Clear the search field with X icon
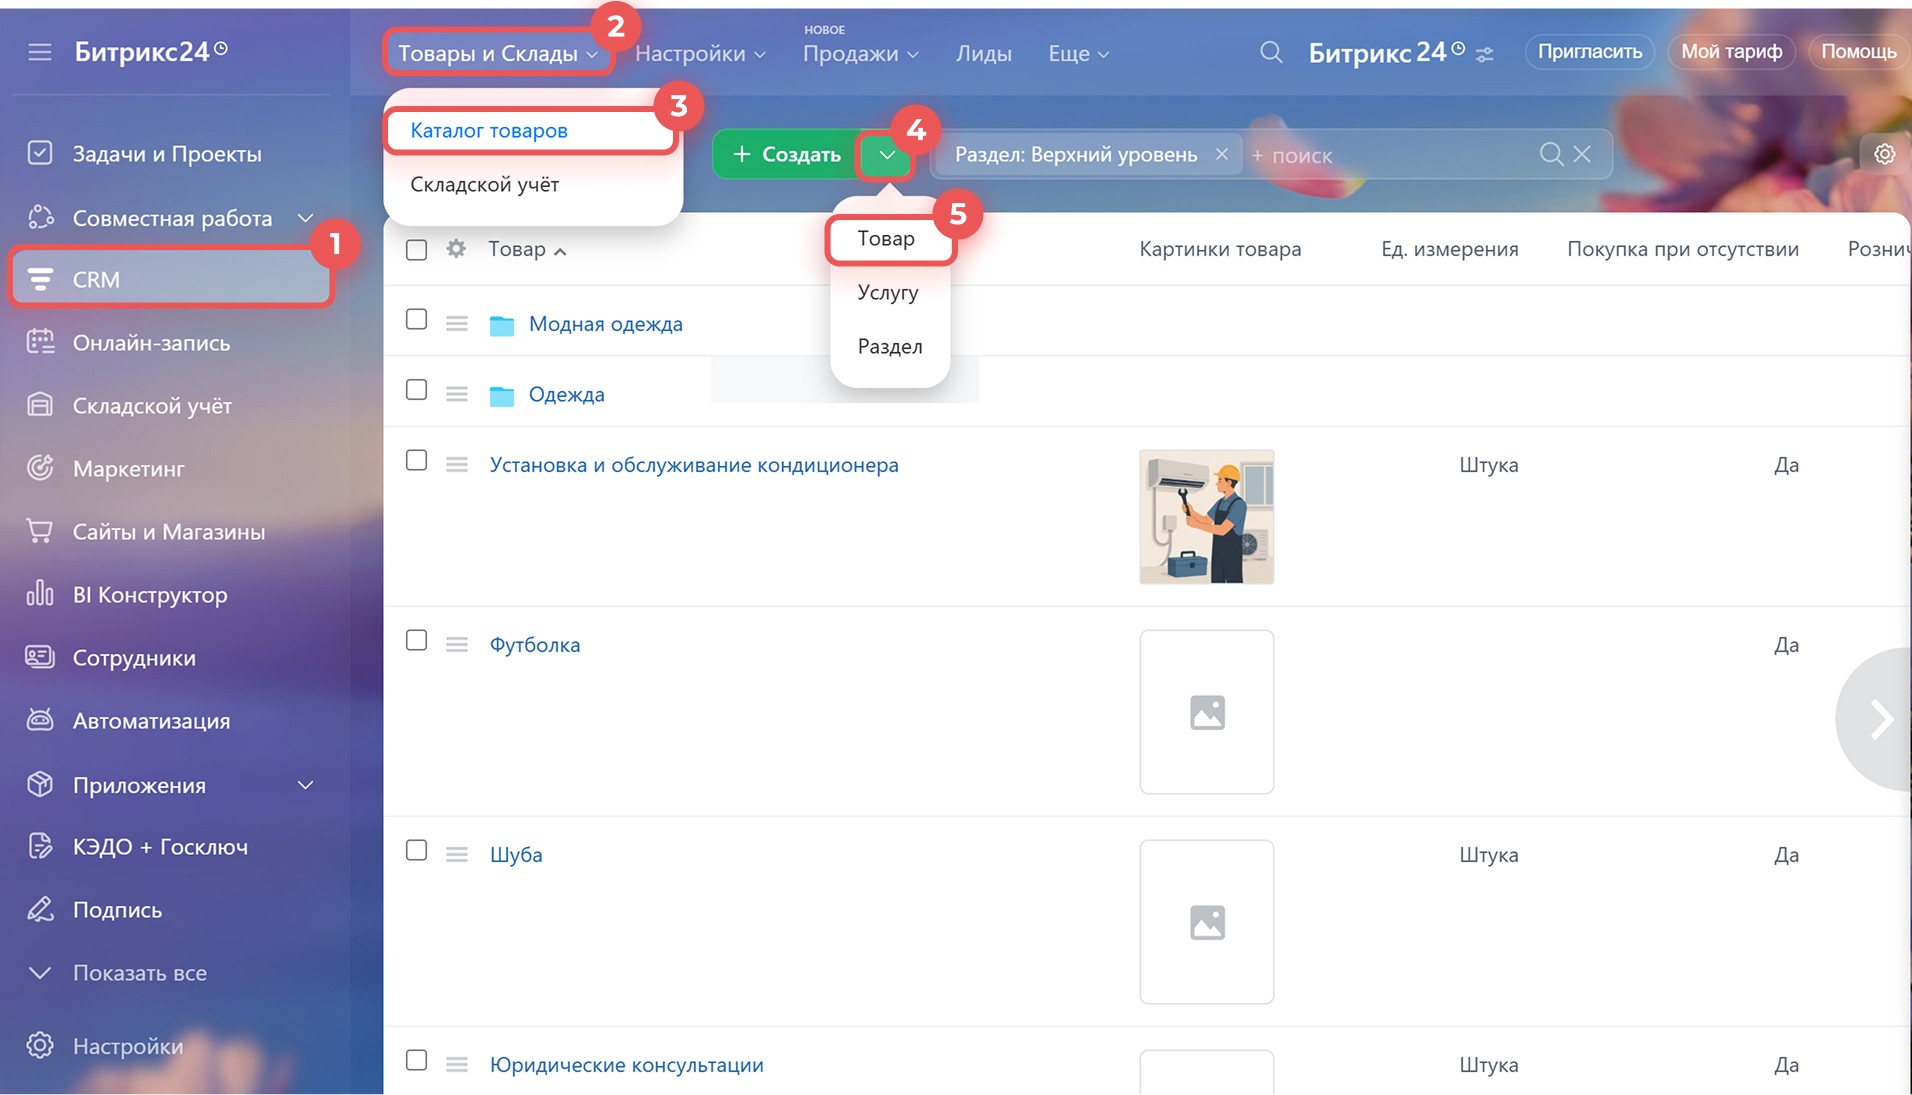This screenshot has height=1095, width=1912. pyautogui.click(x=1582, y=154)
